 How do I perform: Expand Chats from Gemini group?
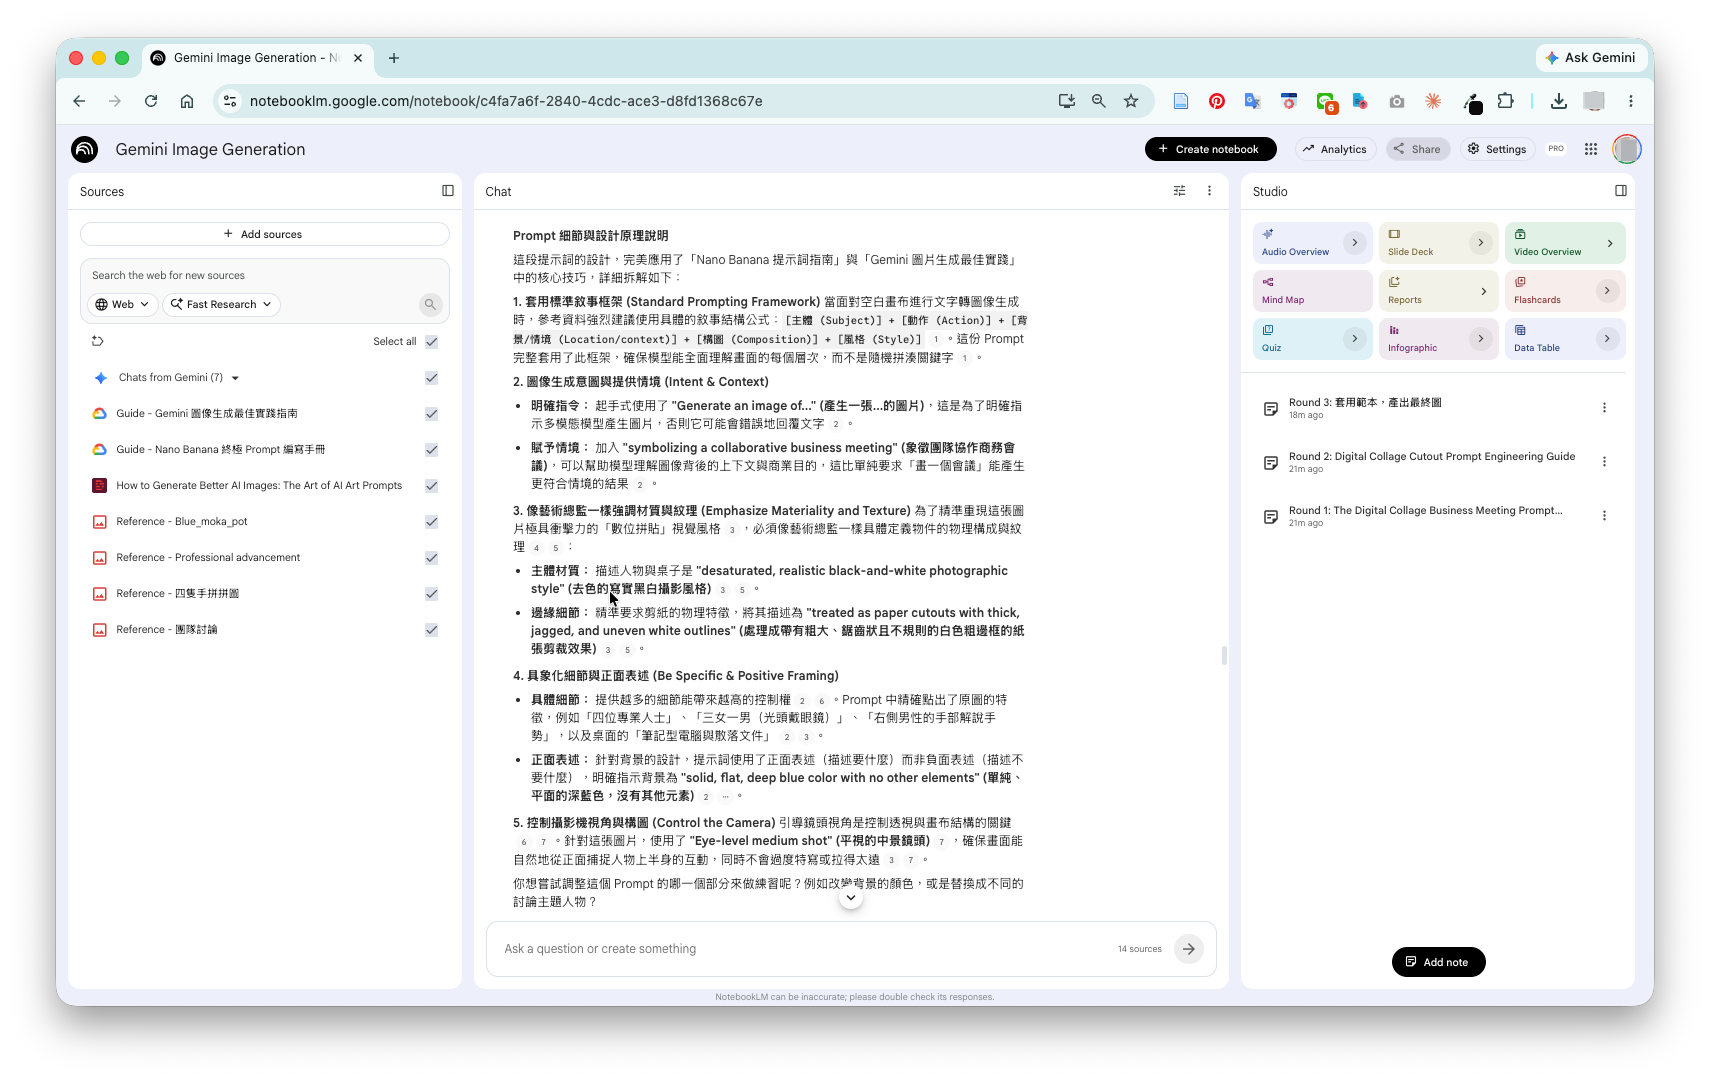[x=235, y=378]
